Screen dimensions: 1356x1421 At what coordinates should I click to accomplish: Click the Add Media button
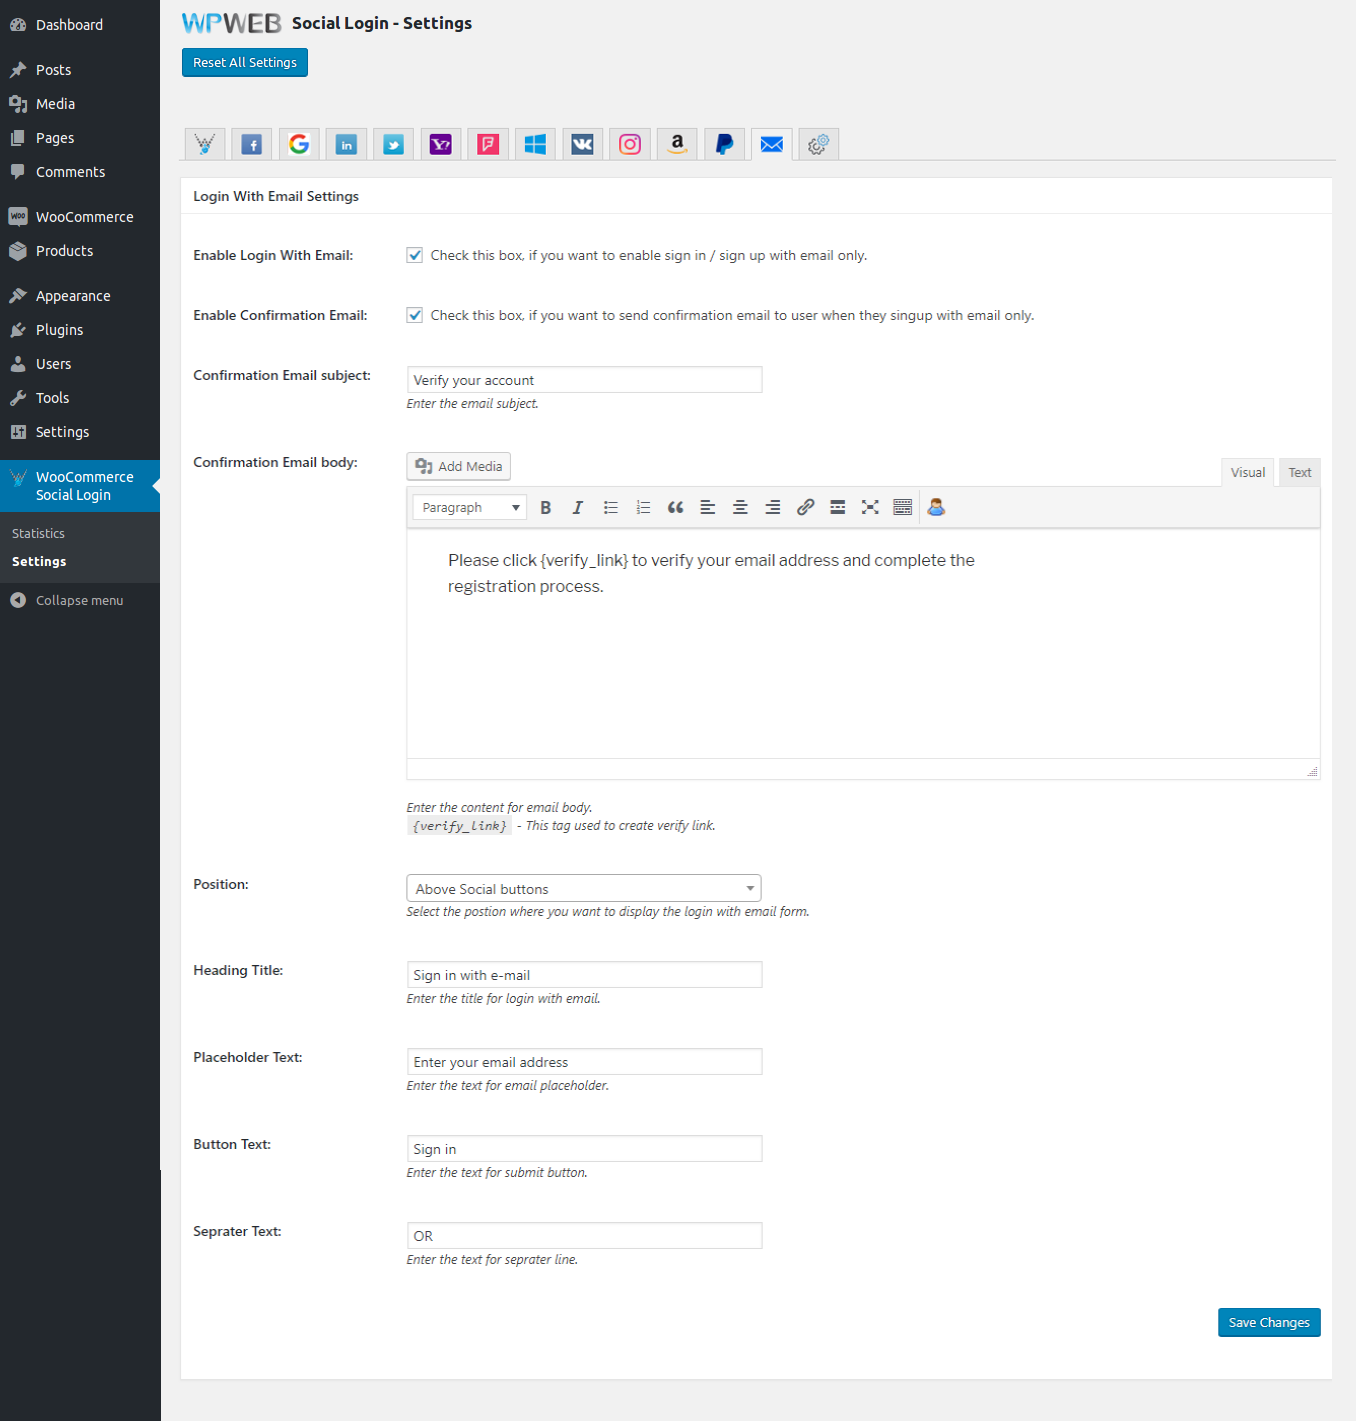(459, 466)
